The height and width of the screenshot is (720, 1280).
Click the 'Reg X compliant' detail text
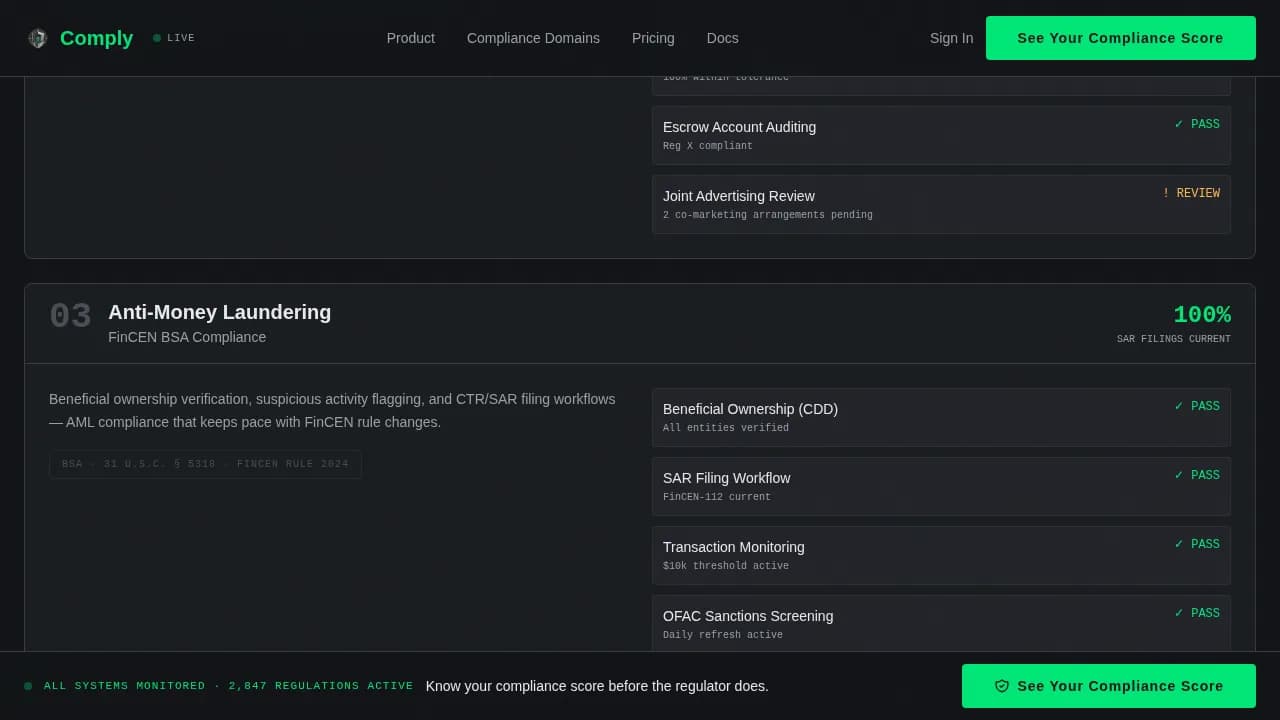[708, 146]
